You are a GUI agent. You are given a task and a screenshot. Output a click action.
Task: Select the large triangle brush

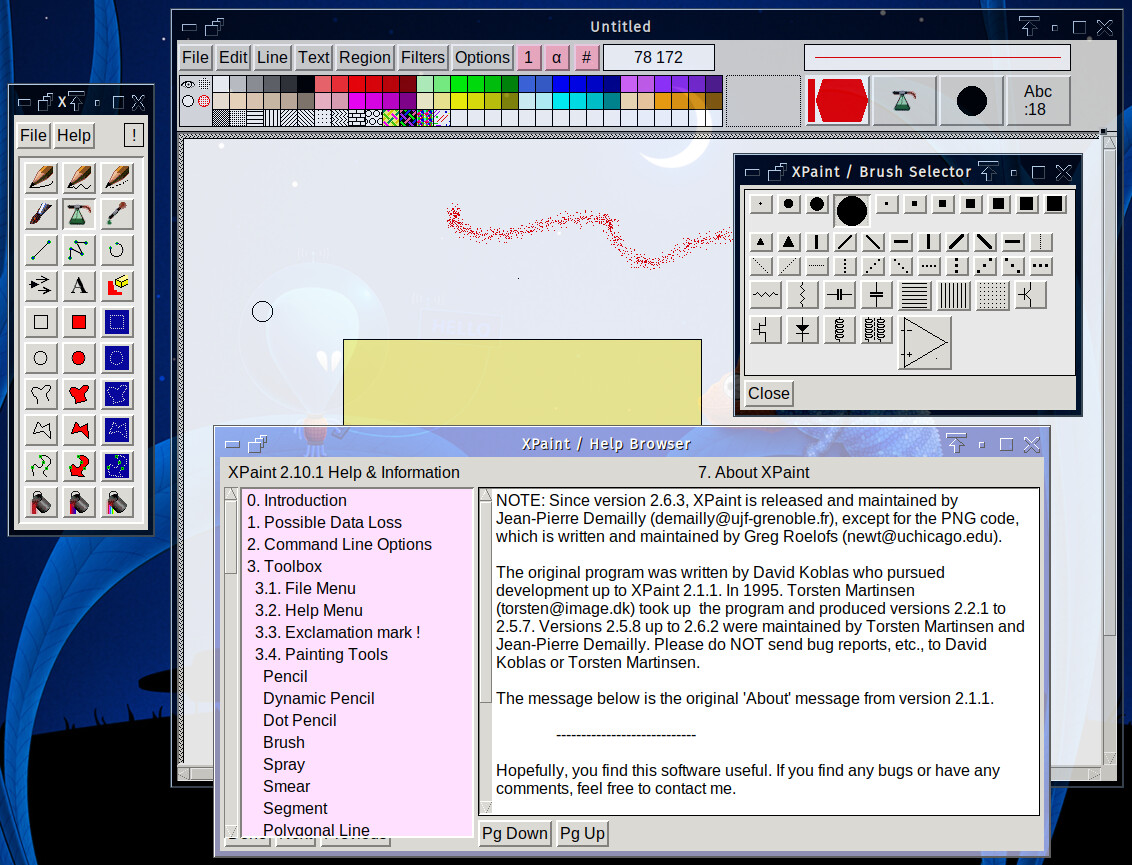coord(788,242)
